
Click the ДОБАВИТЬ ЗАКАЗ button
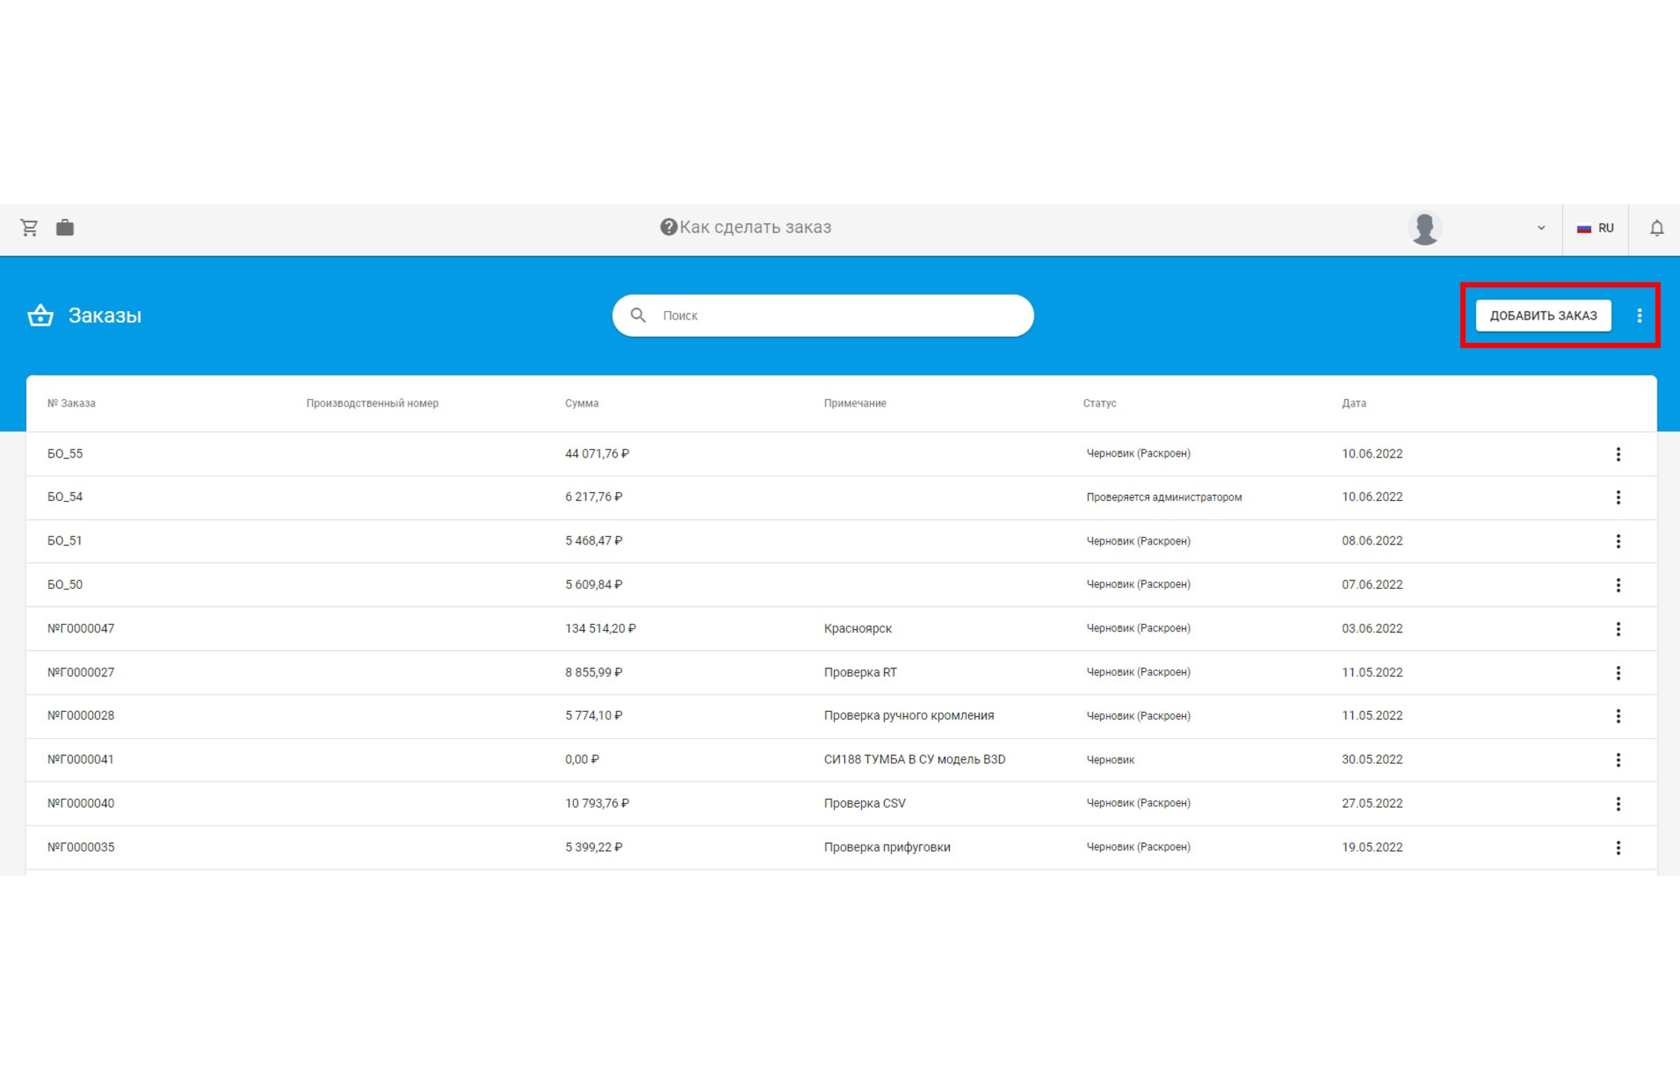pos(1543,315)
